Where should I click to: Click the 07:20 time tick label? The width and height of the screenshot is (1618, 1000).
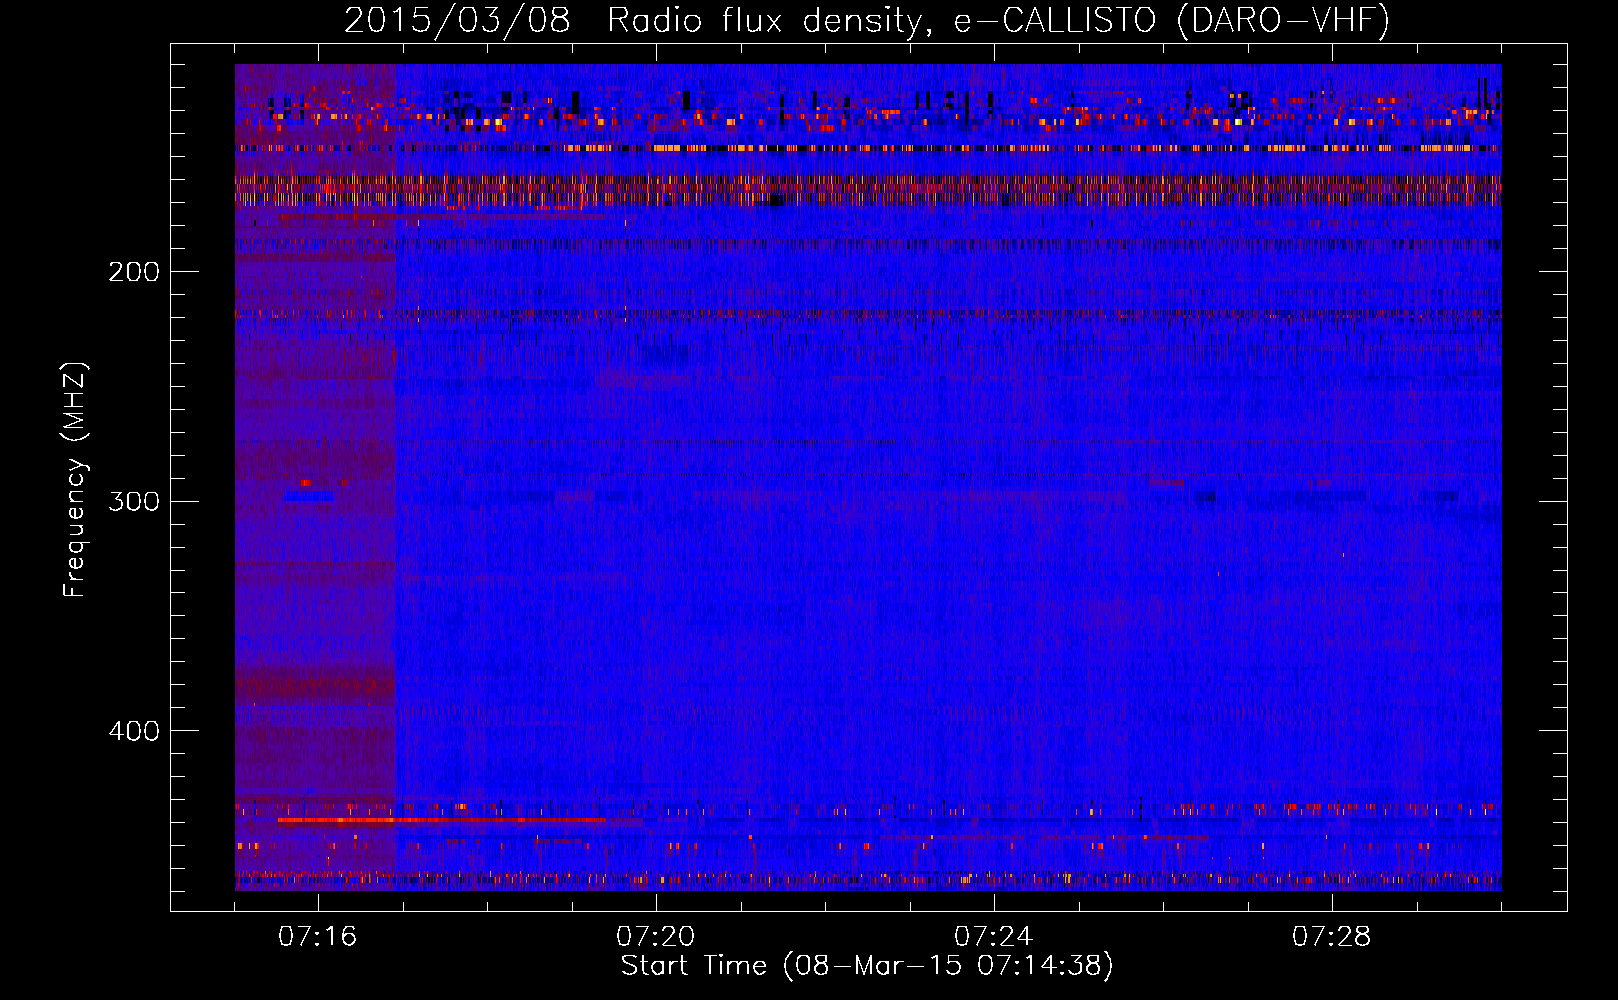point(656,937)
